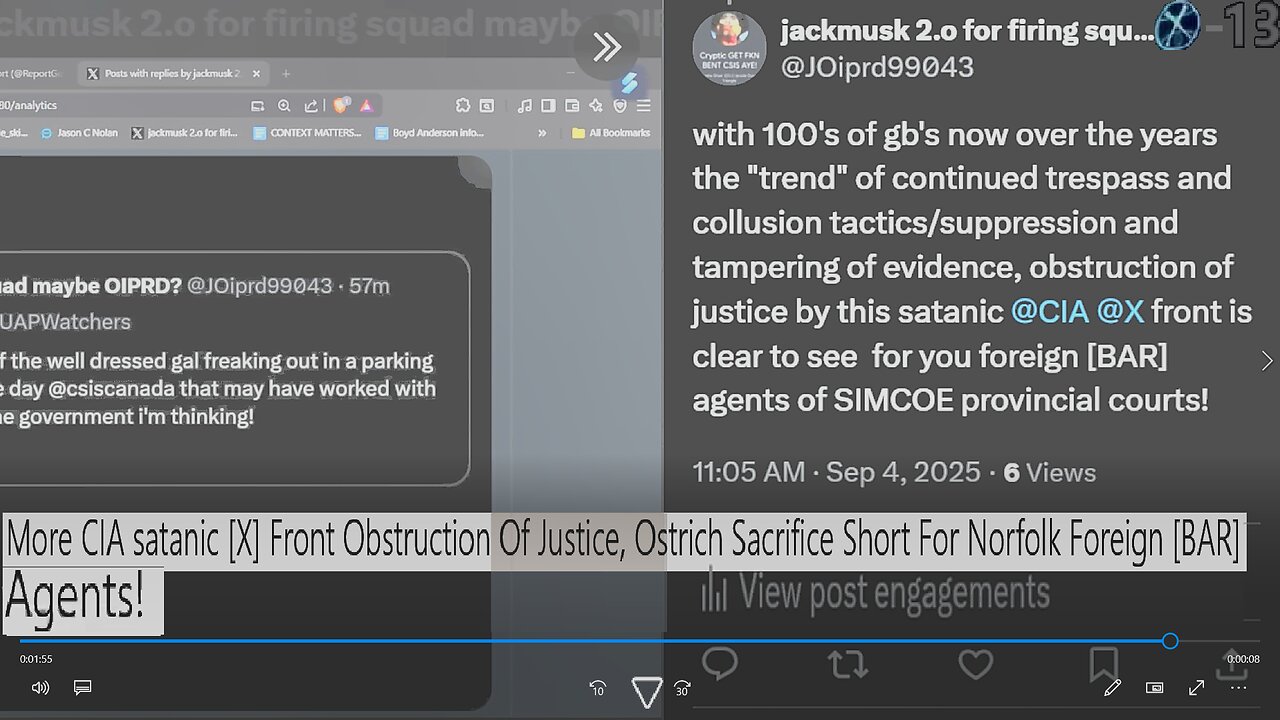Switch the player to mini view mode
The height and width of the screenshot is (720, 1280).
click(x=1154, y=688)
